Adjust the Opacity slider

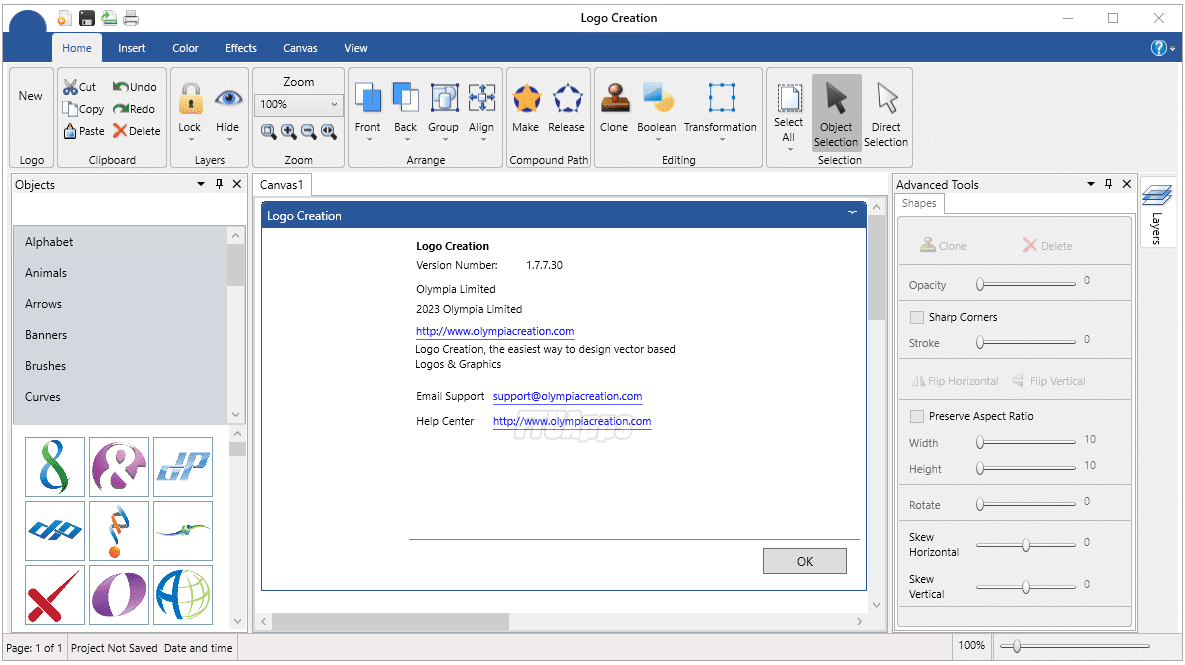[1026, 285]
